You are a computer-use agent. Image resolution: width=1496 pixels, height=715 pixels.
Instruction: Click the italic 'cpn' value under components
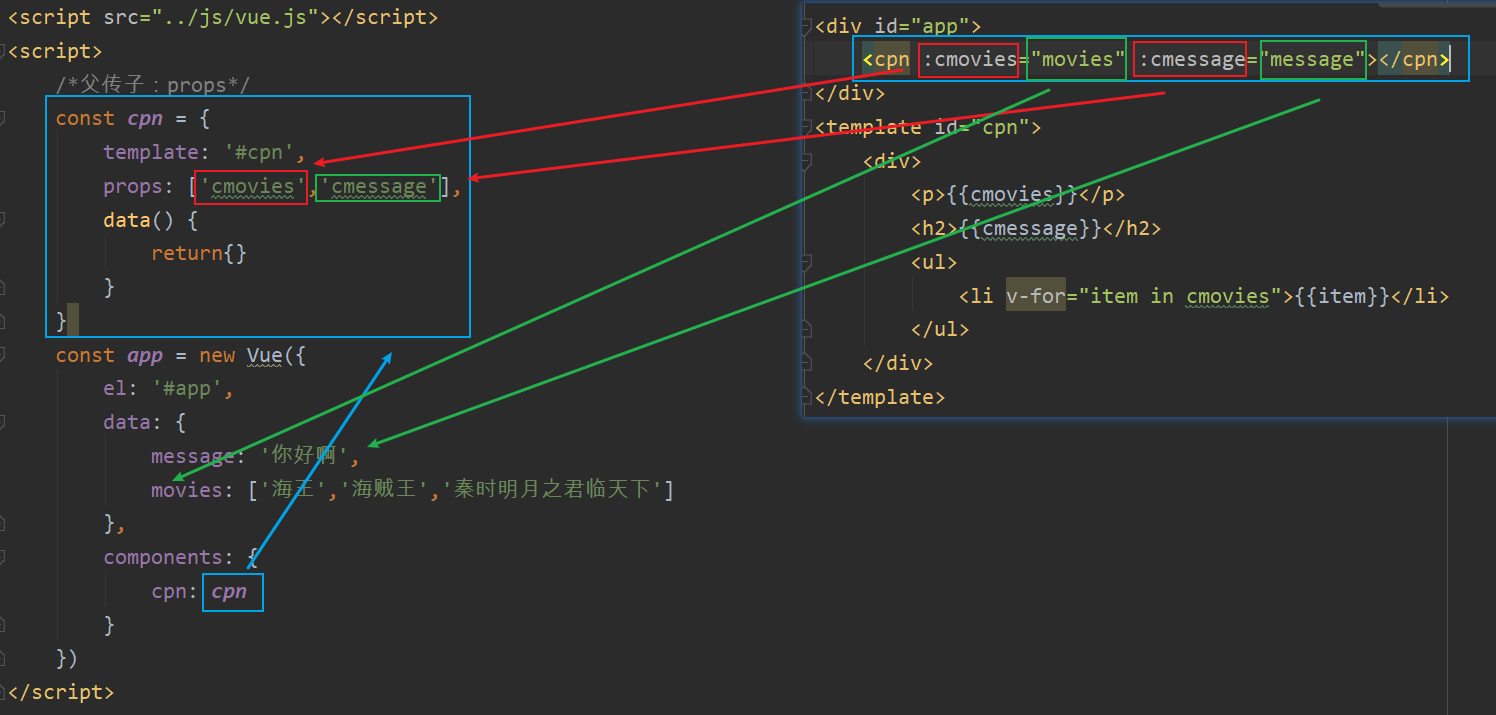(x=229, y=591)
